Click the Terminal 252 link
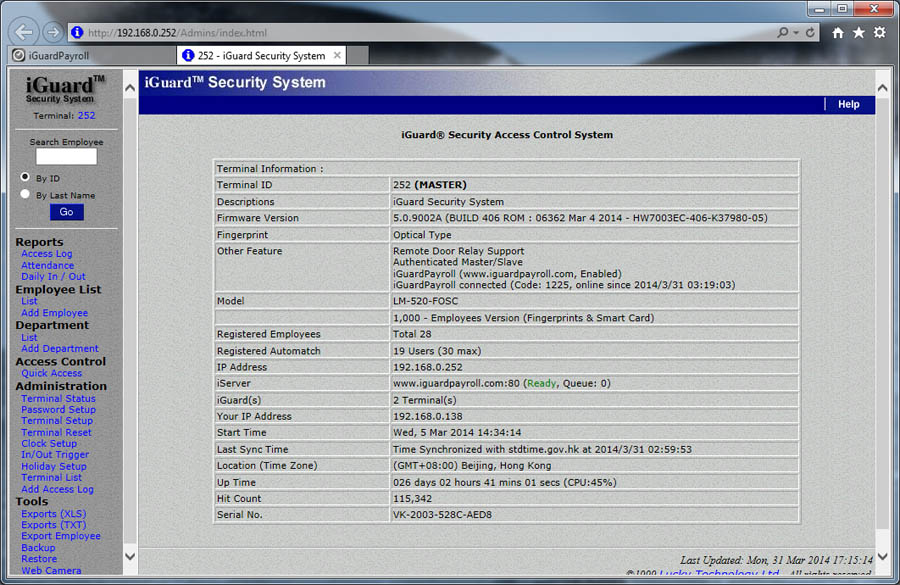Screen dimensions: 900x585 [x=86, y=115]
